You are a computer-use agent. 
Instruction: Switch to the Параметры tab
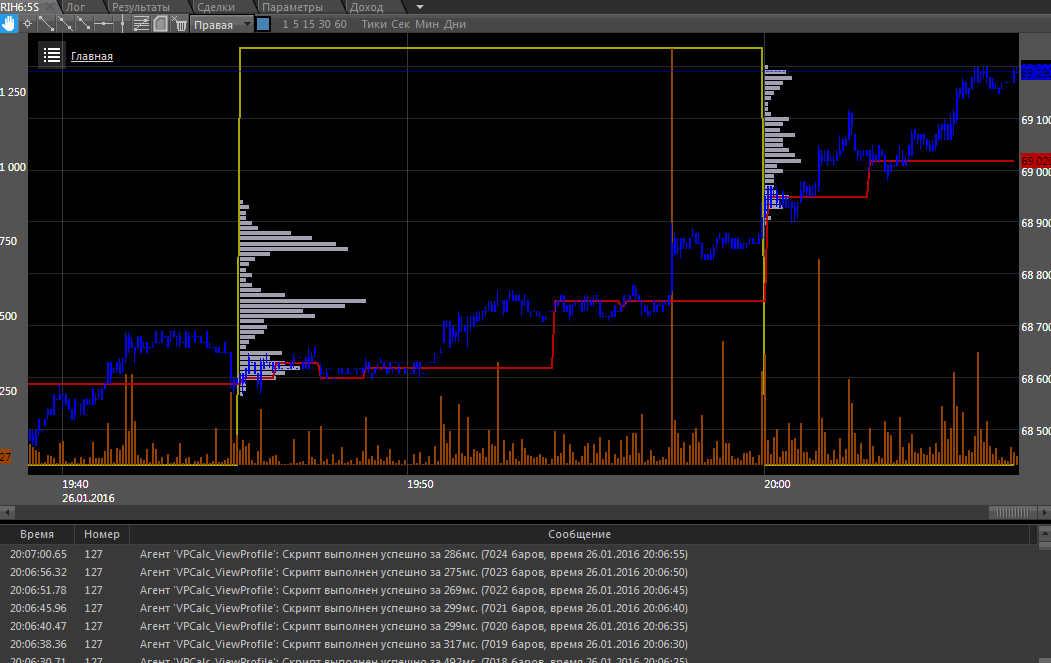pyautogui.click(x=292, y=7)
